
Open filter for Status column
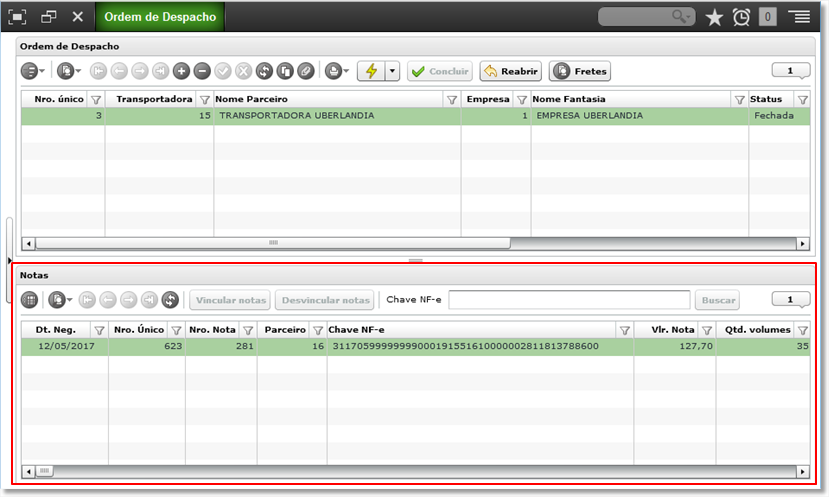[803, 99]
